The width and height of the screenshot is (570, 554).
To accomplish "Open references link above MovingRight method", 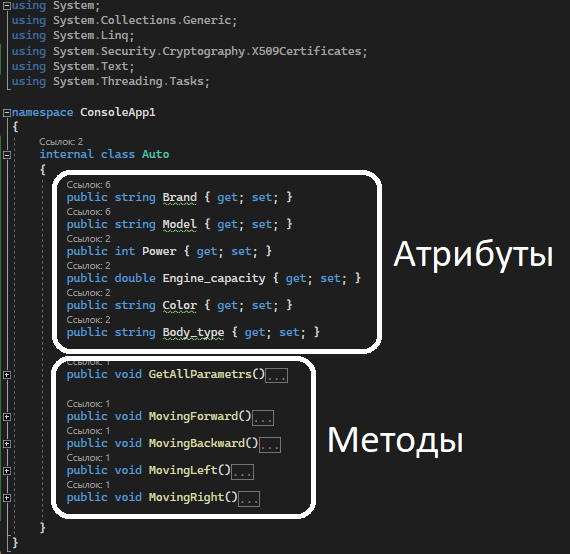I will pos(88,485).
